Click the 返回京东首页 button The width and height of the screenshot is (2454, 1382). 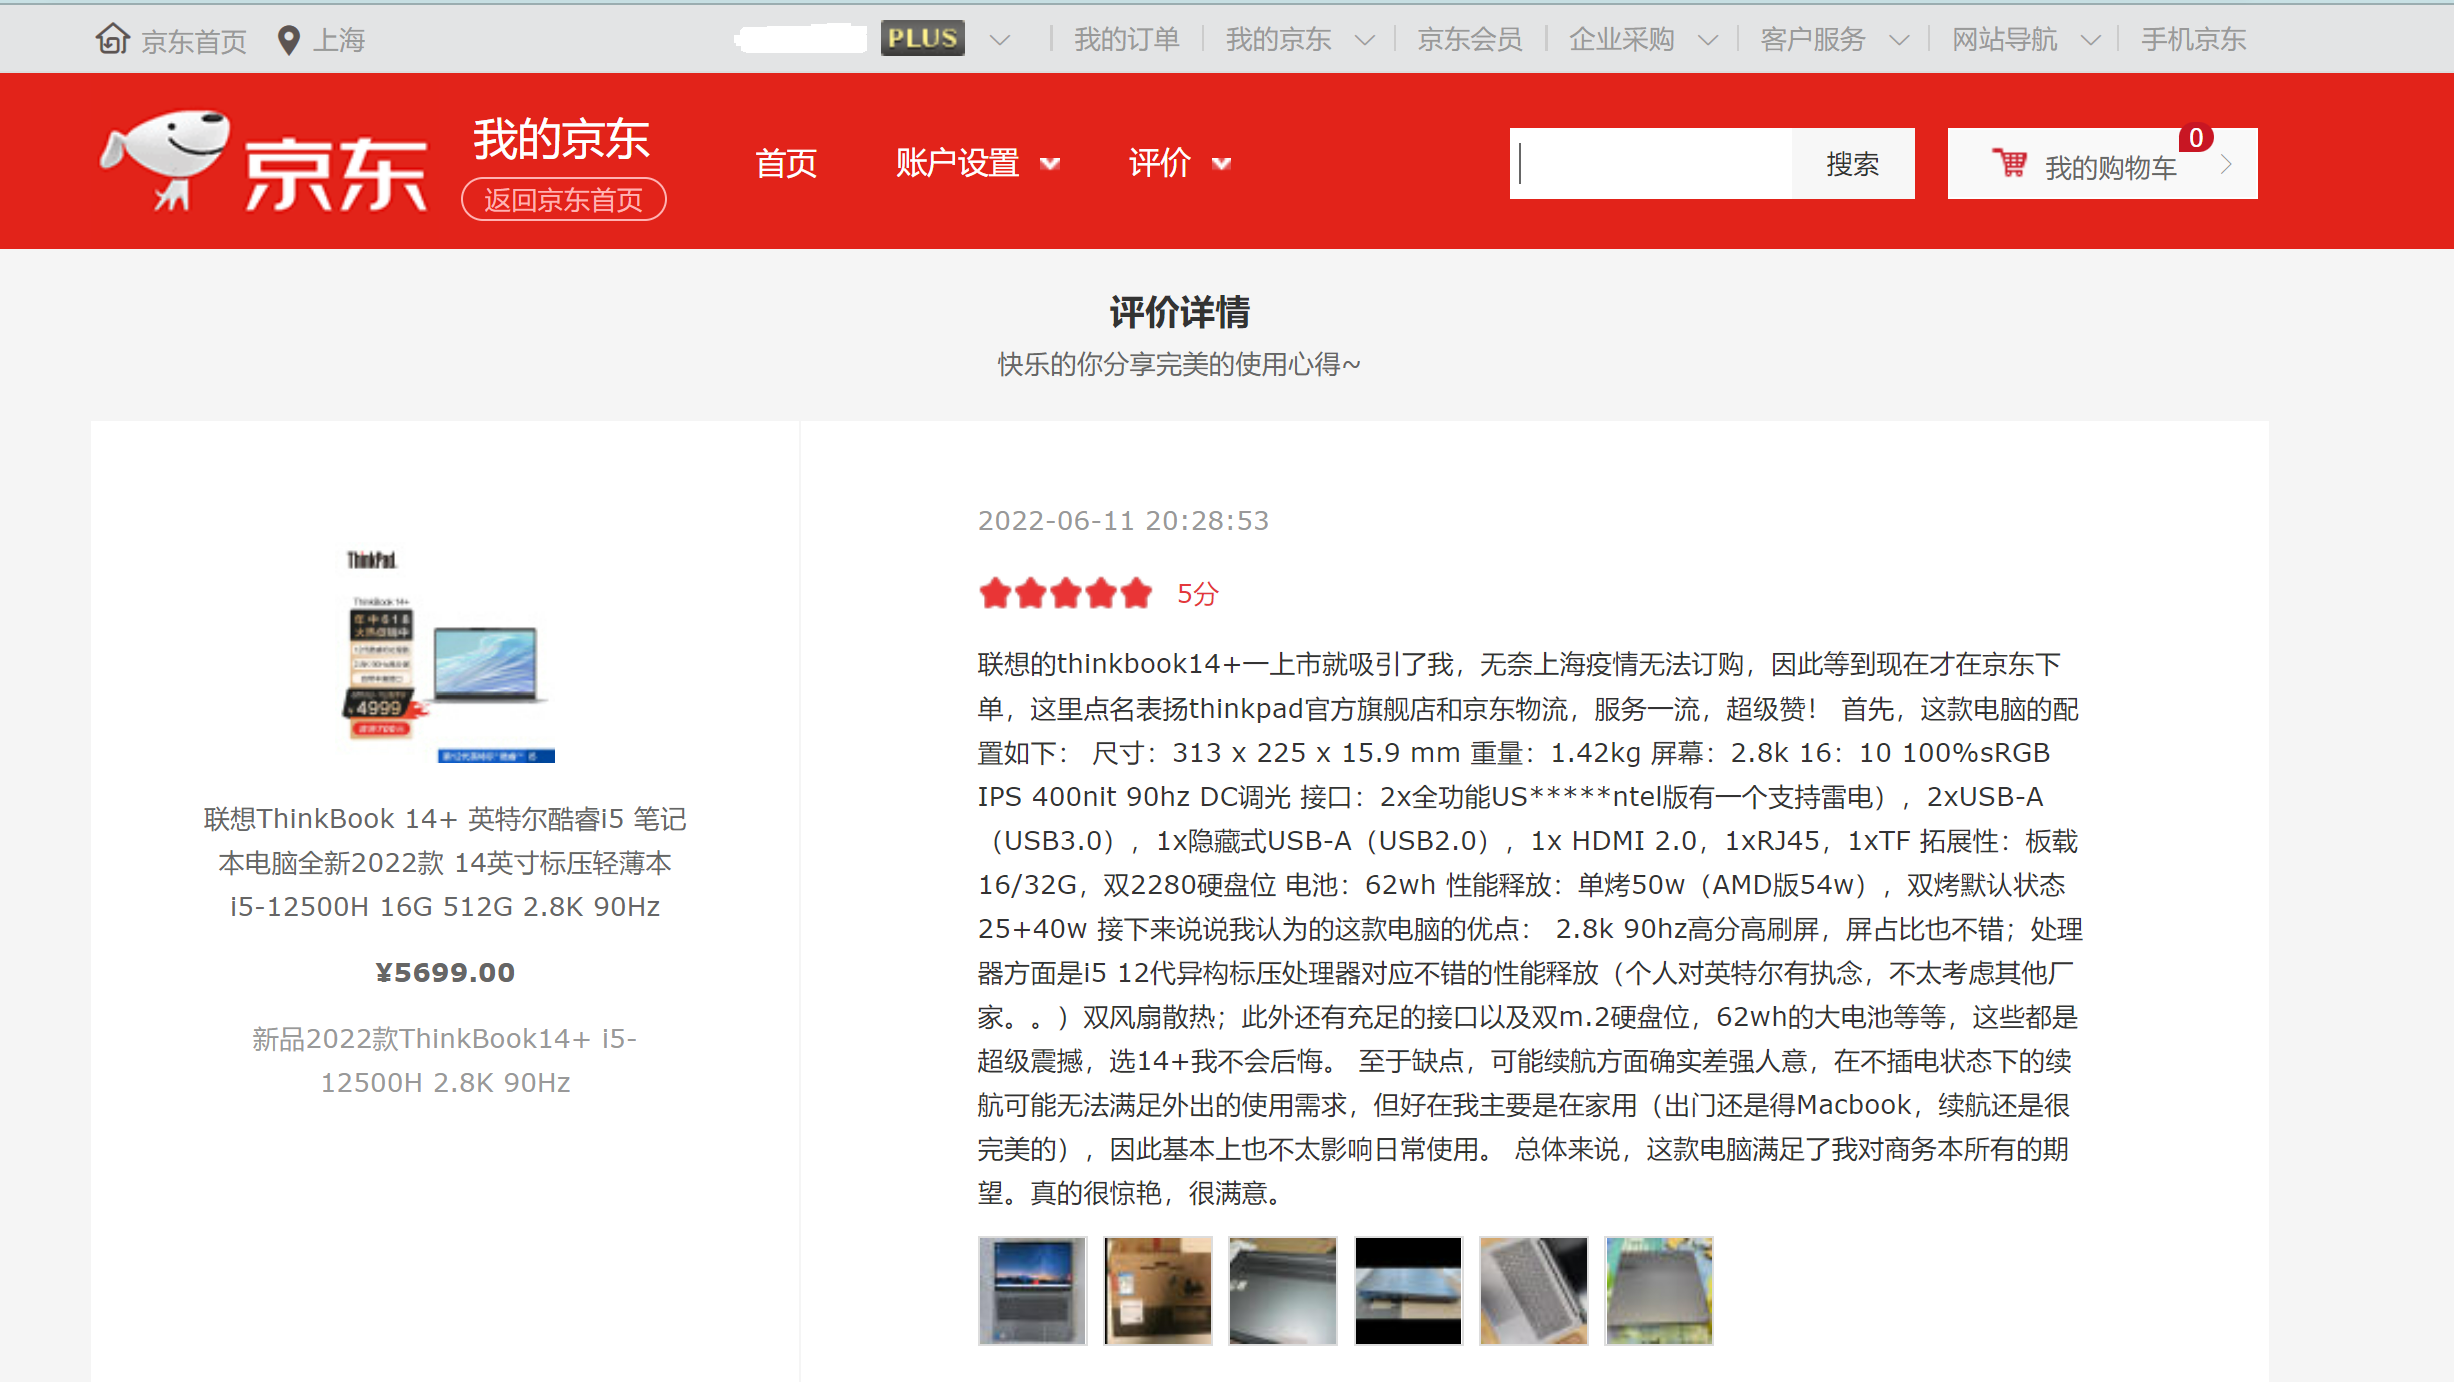[x=563, y=200]
